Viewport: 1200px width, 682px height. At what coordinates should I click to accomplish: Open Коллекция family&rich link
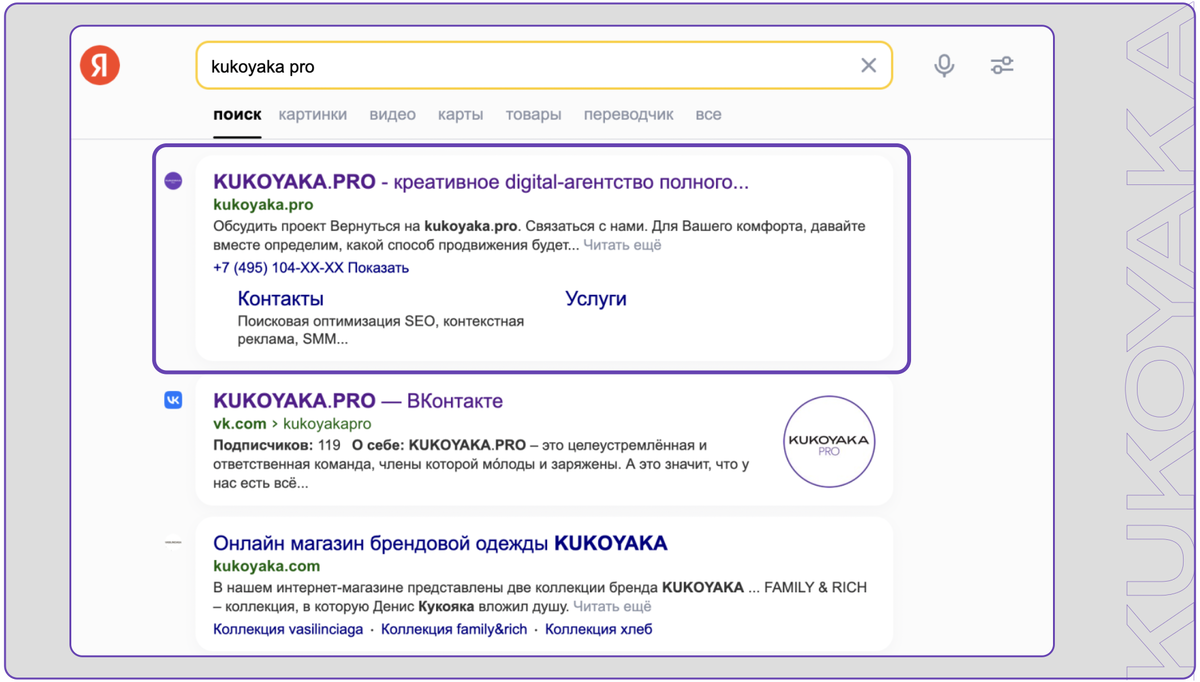pos(454,629)
